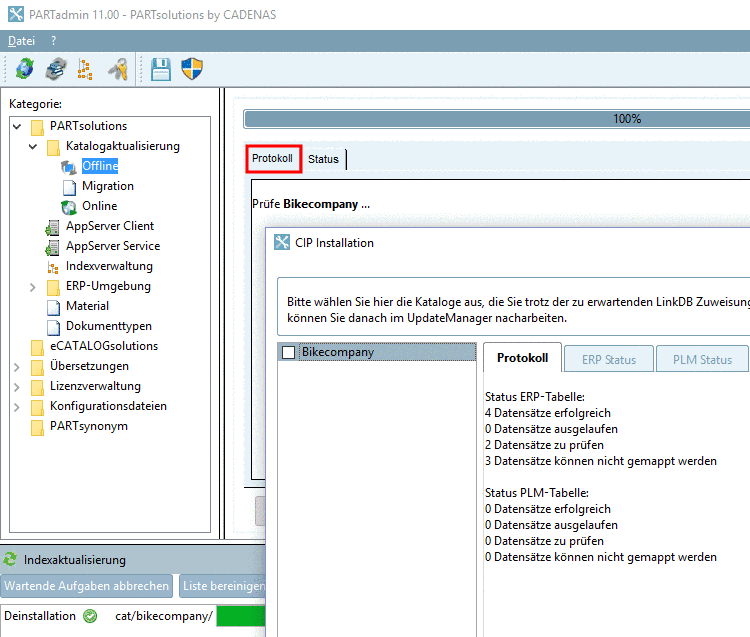Click the PARTsynonym folder icon
This screenshot has width=750, height=637.
(37, 427)
